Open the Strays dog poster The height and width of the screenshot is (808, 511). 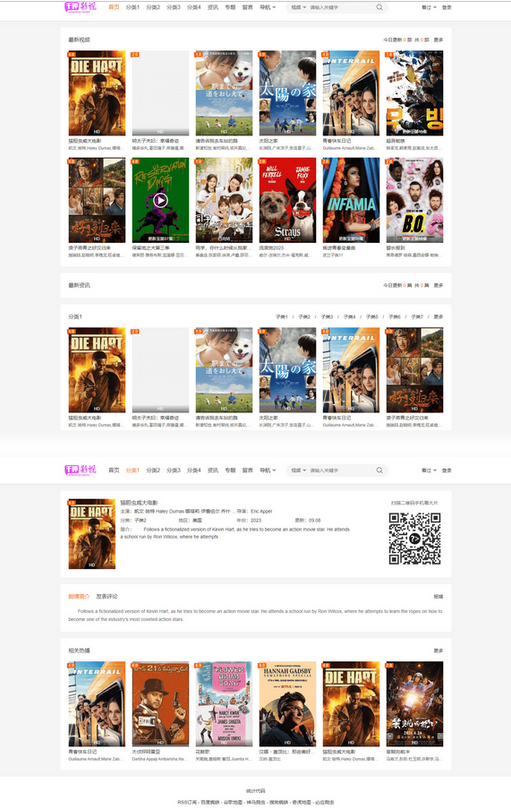pyautogui.click(x=287, y=200)
